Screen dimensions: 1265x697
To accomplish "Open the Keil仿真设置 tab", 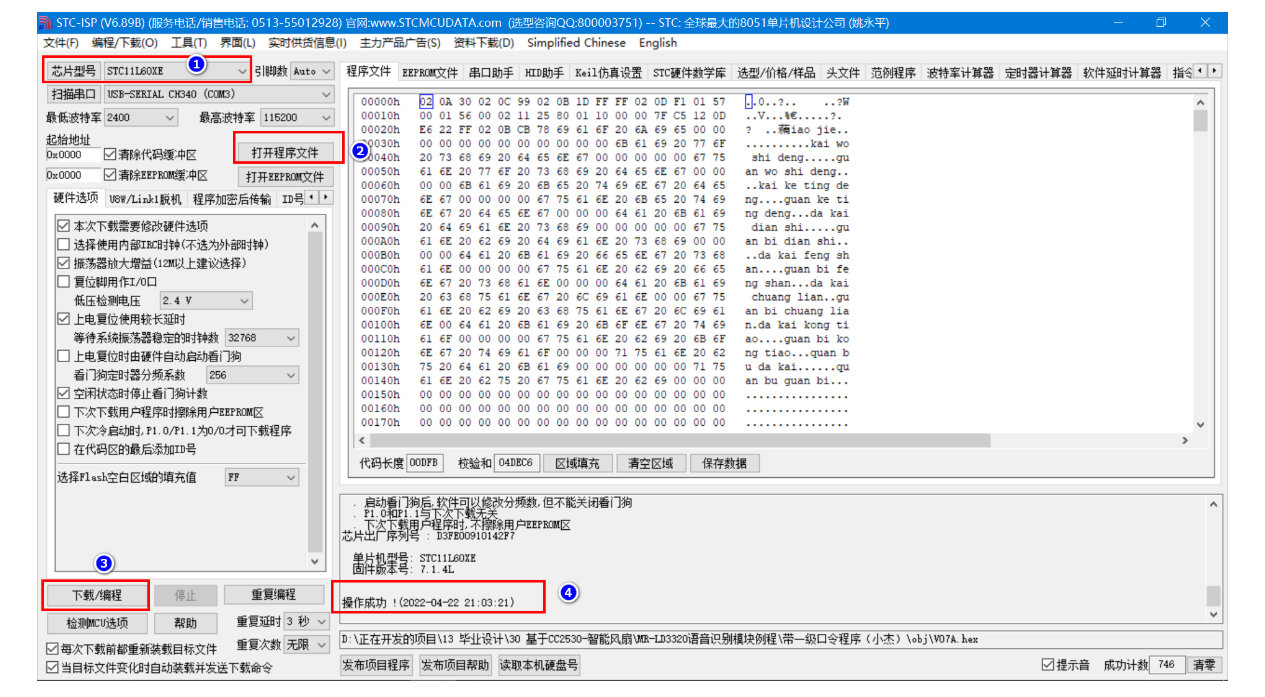I will tap(609, 73).
